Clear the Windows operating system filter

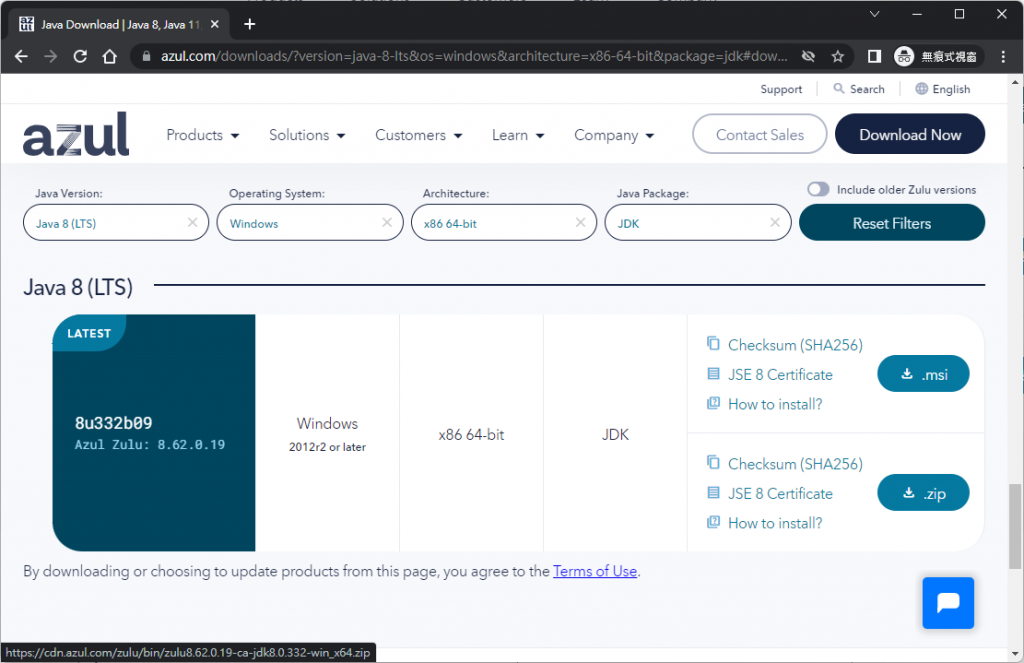pyautogui.click(x=387, y=222)
